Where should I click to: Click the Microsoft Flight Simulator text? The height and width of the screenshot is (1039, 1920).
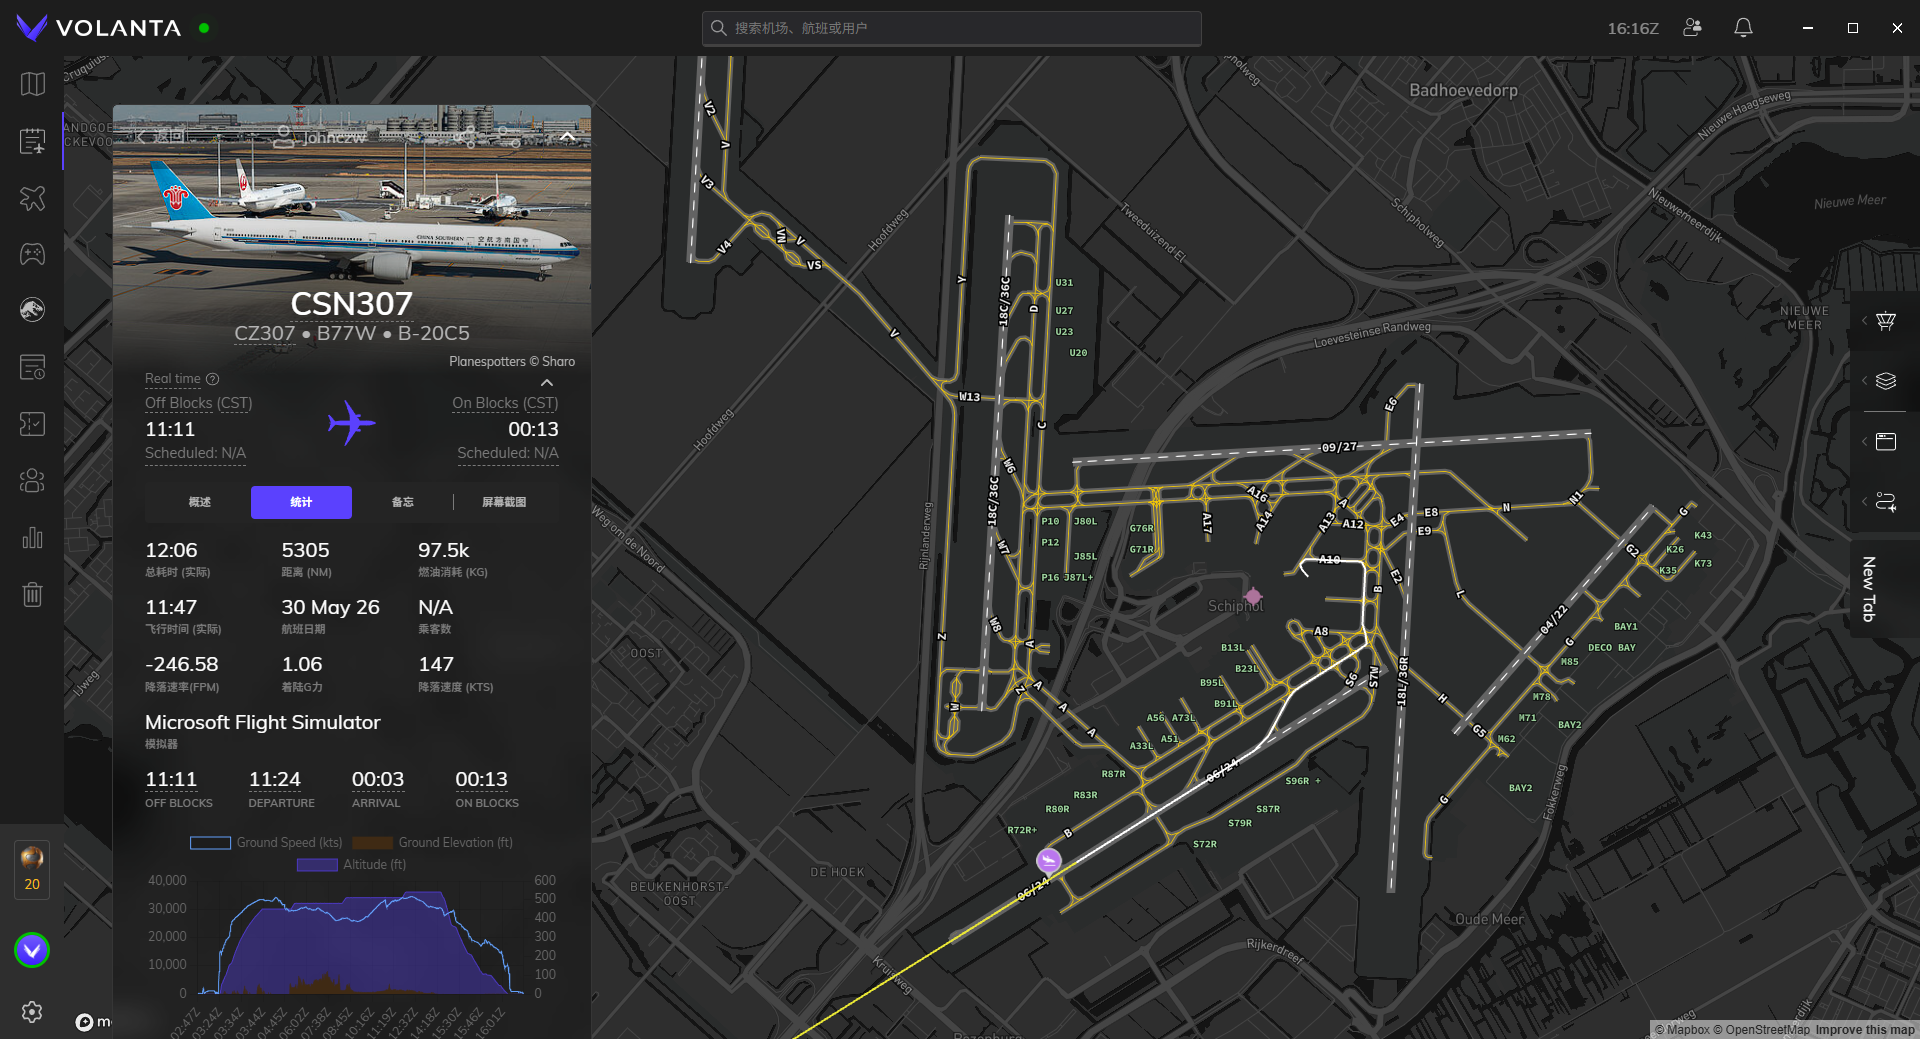click(262, 722)
